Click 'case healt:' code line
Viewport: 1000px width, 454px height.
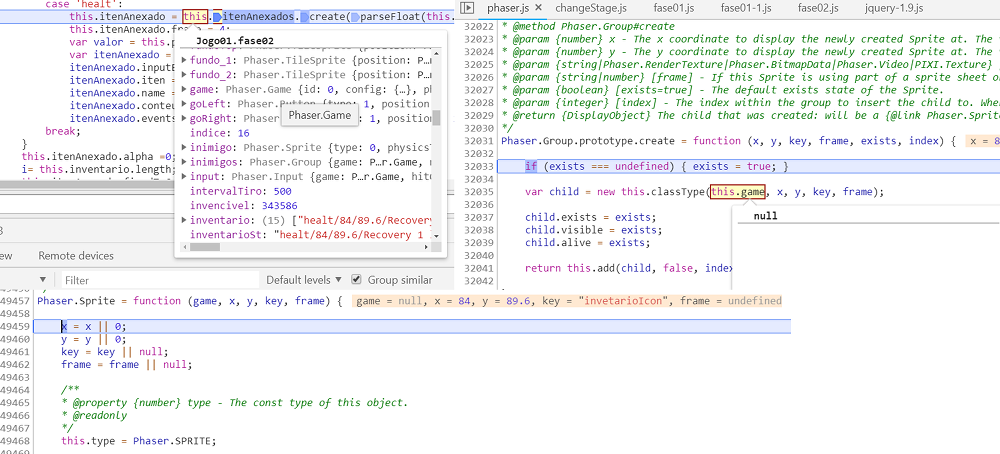[x=82, y=4]
